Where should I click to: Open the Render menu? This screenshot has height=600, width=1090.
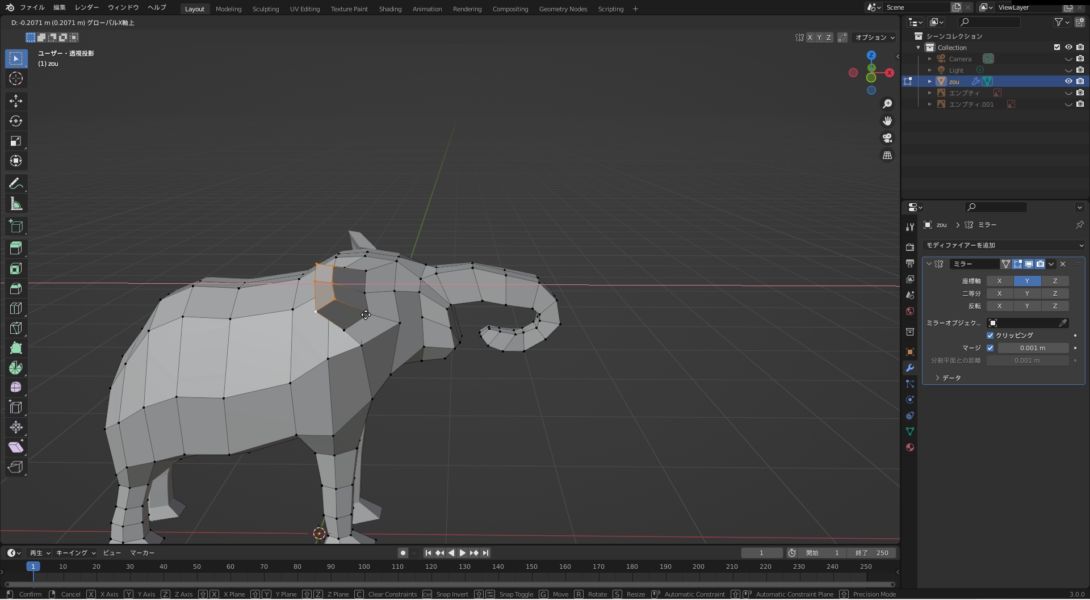tap(86, 8)
